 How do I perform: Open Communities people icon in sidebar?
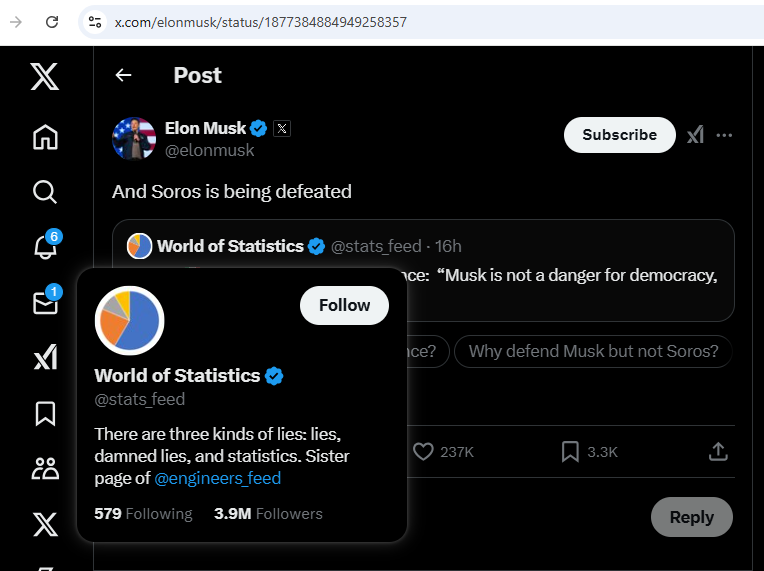45,469
